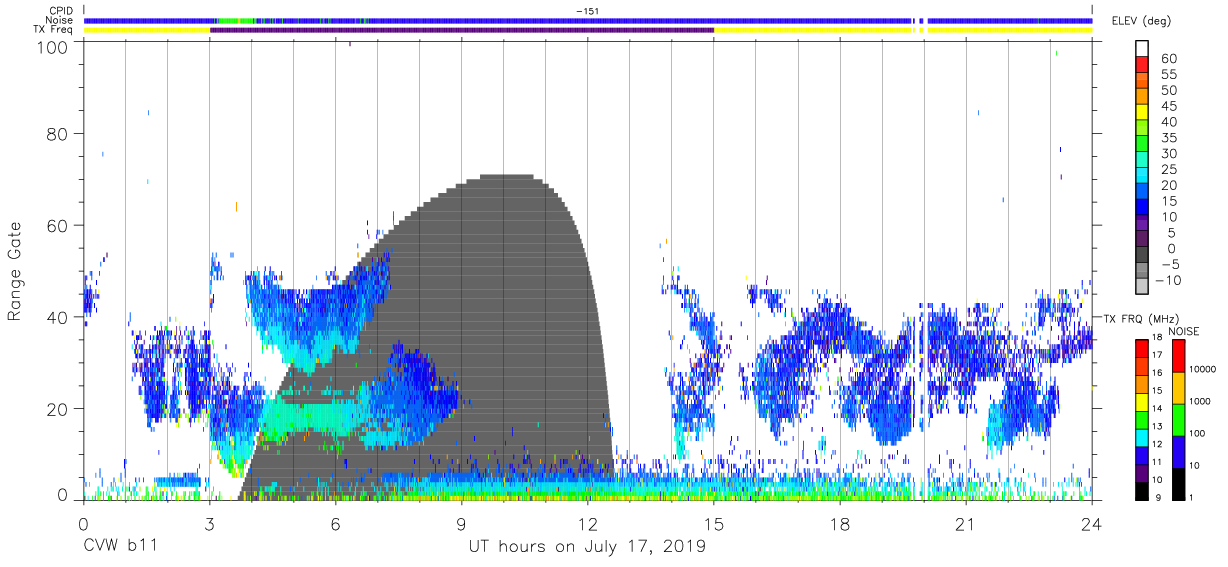
Task: Click the 18 hour tick on UT axis
Action: point(840,524)
